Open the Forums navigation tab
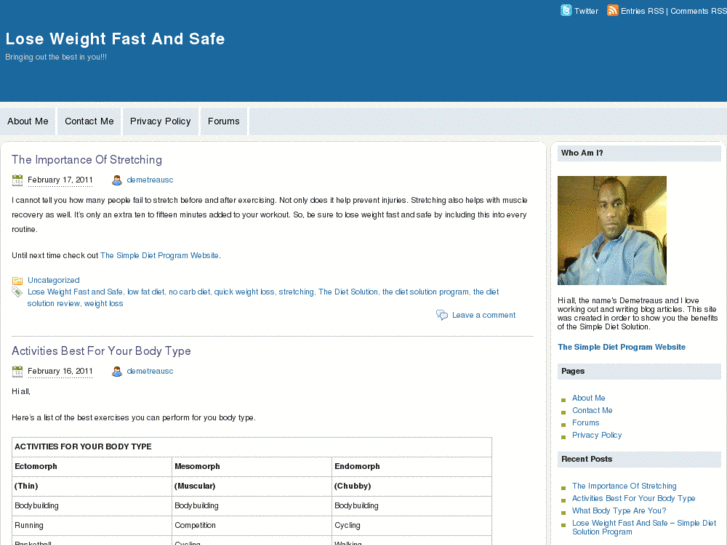 click(224, 121)
